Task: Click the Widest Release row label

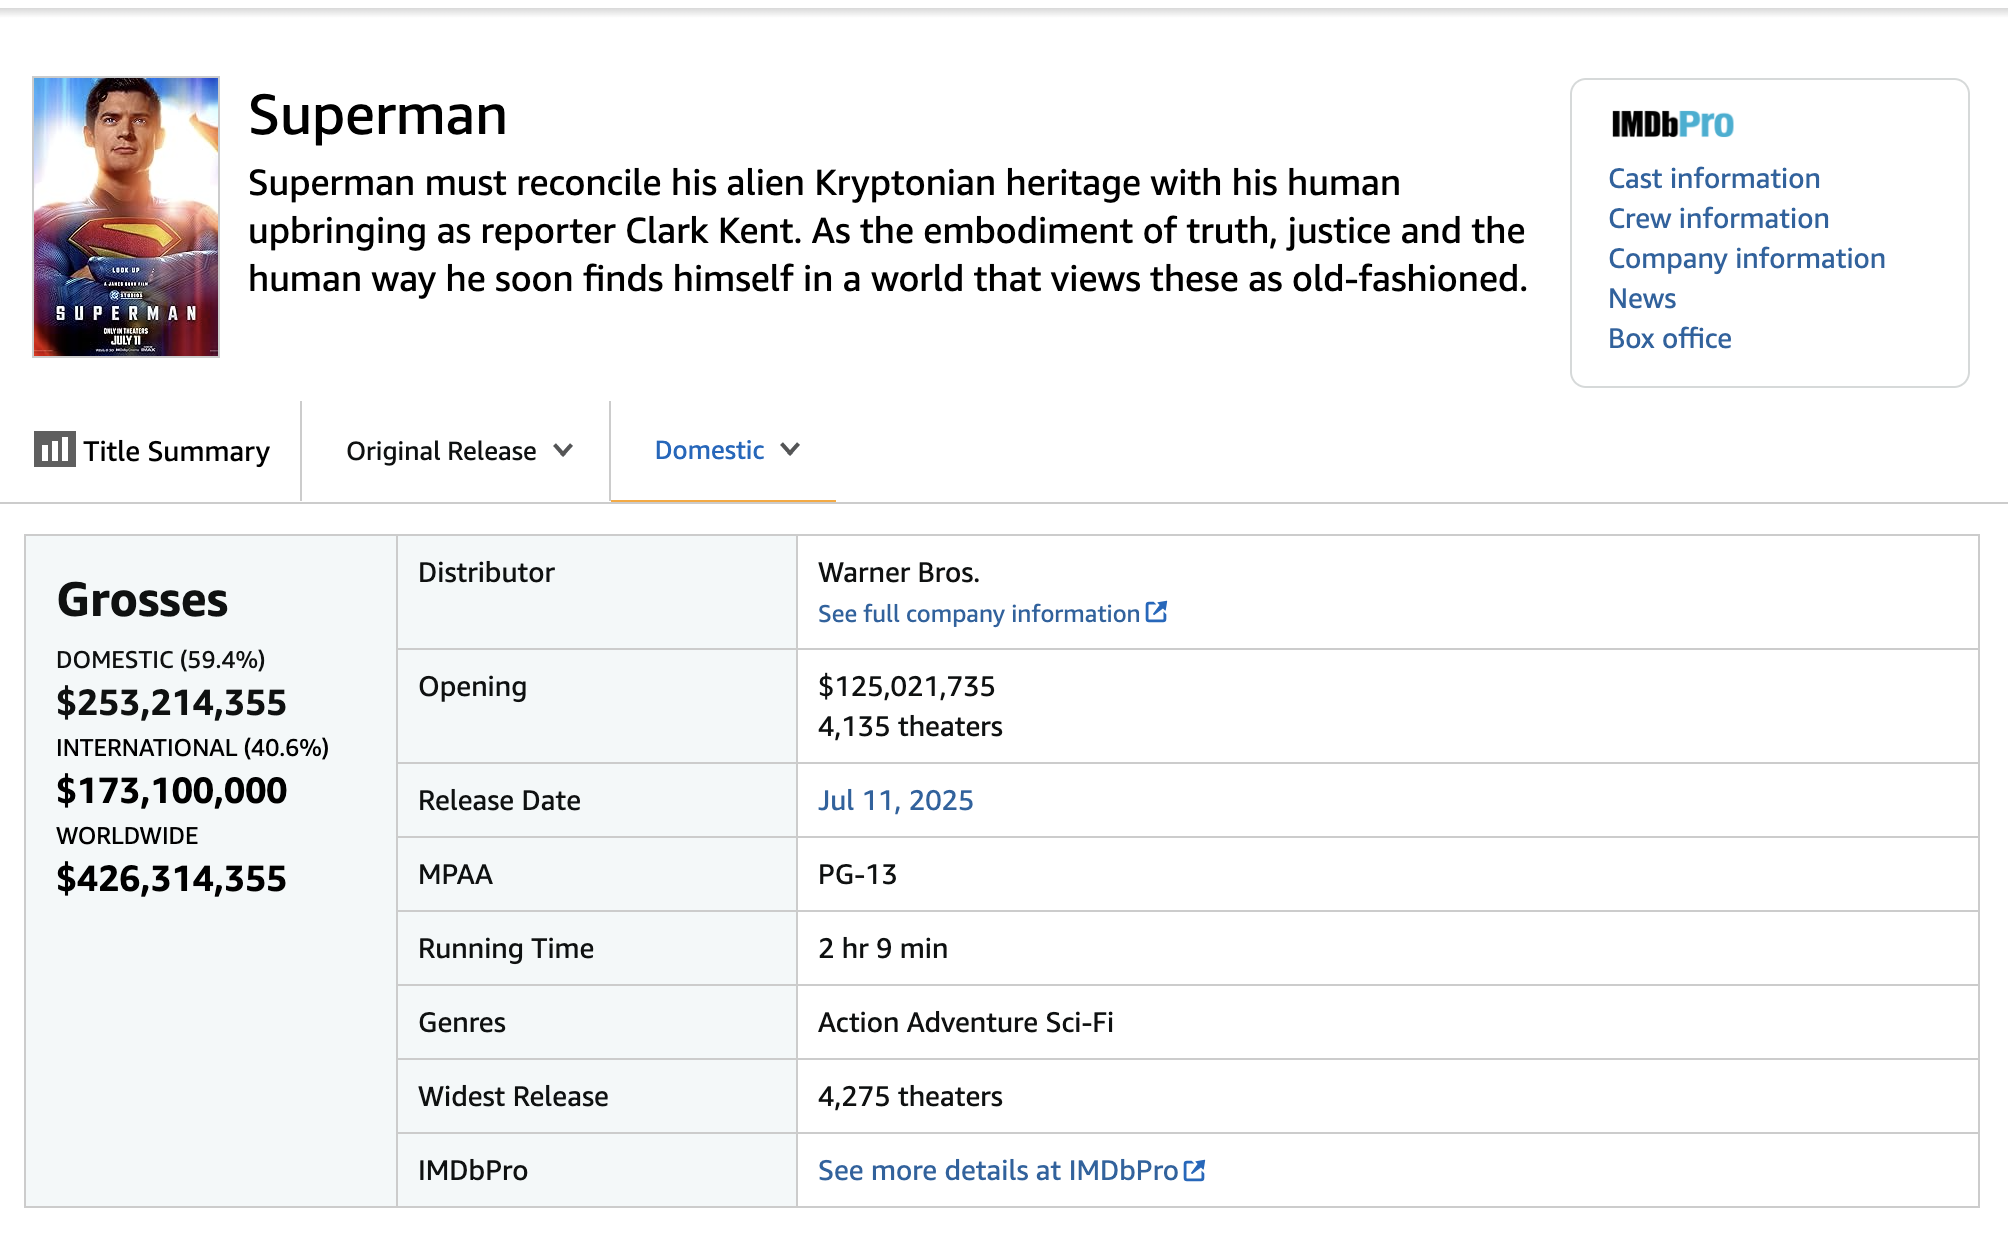Action: click(513, 1096)
